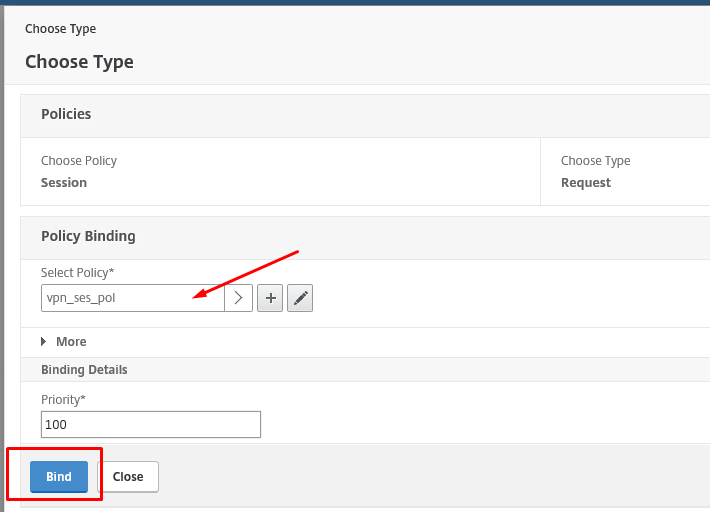Click the blue Bind button
710x512 pixels.
[59, 476]
